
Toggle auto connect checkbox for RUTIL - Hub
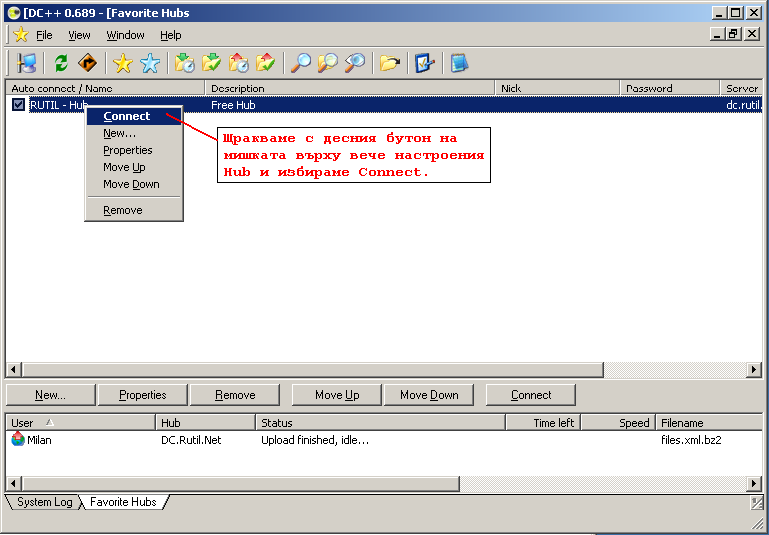pos(19,104)
